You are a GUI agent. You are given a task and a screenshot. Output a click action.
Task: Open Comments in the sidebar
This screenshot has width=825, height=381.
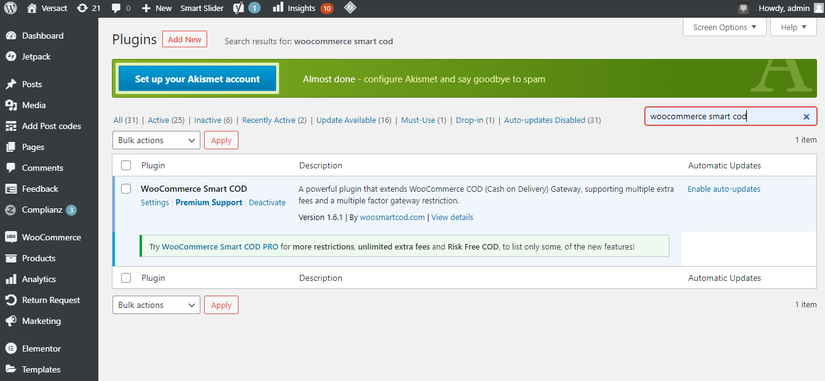tap(43, 168)
